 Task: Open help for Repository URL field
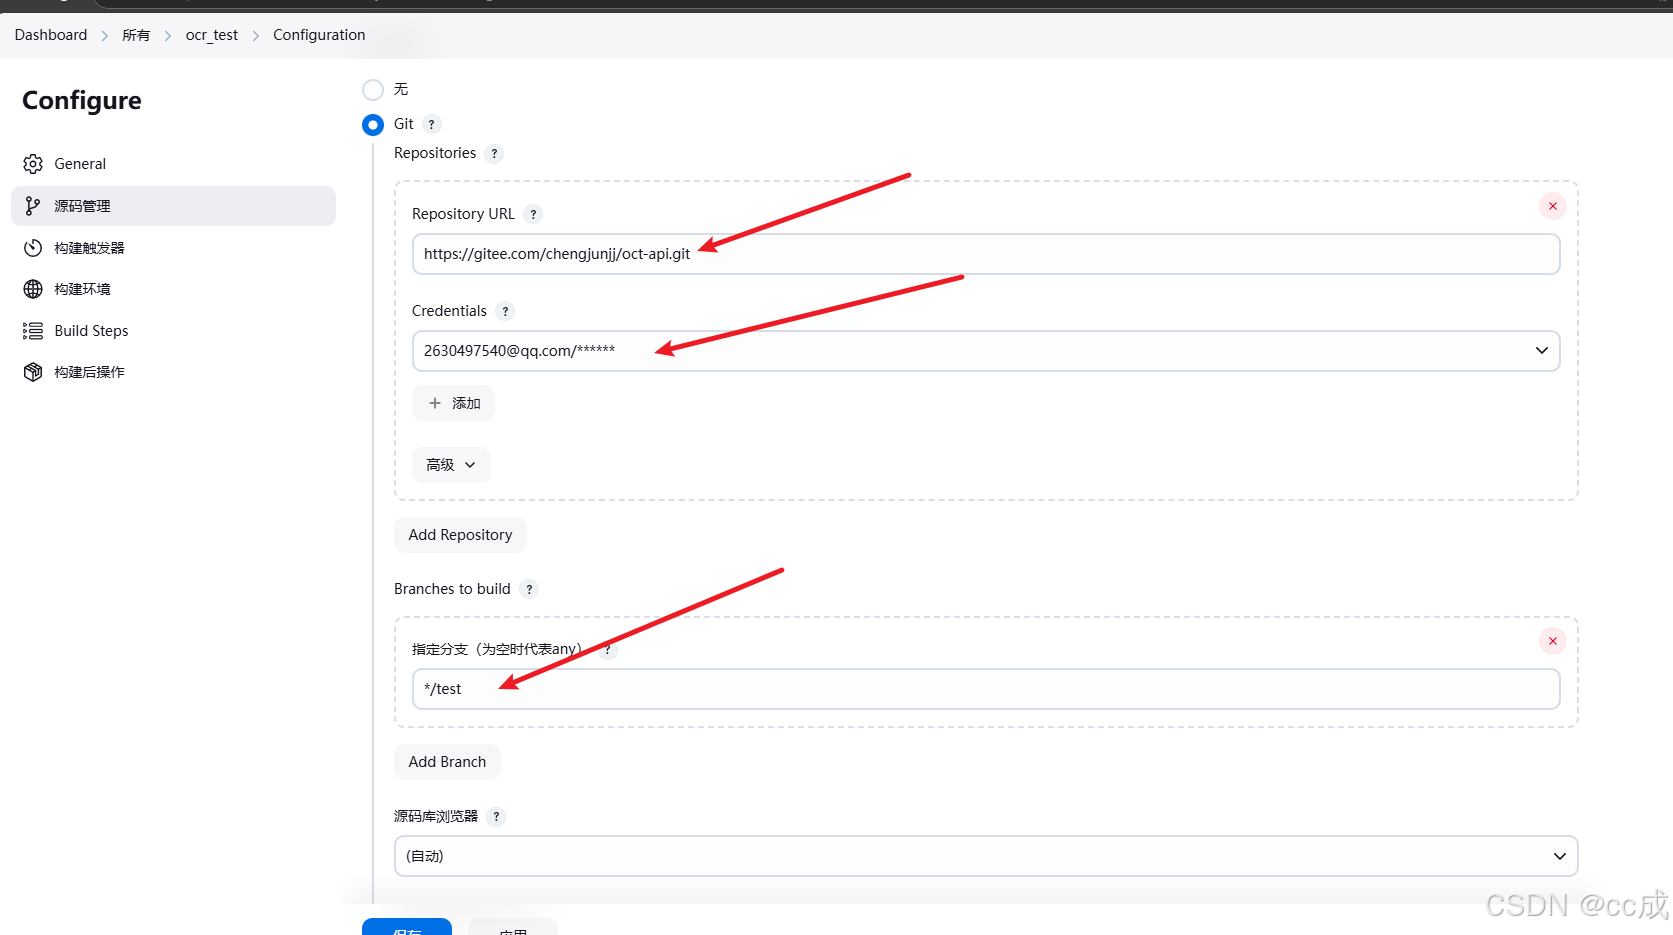[533, 213]
